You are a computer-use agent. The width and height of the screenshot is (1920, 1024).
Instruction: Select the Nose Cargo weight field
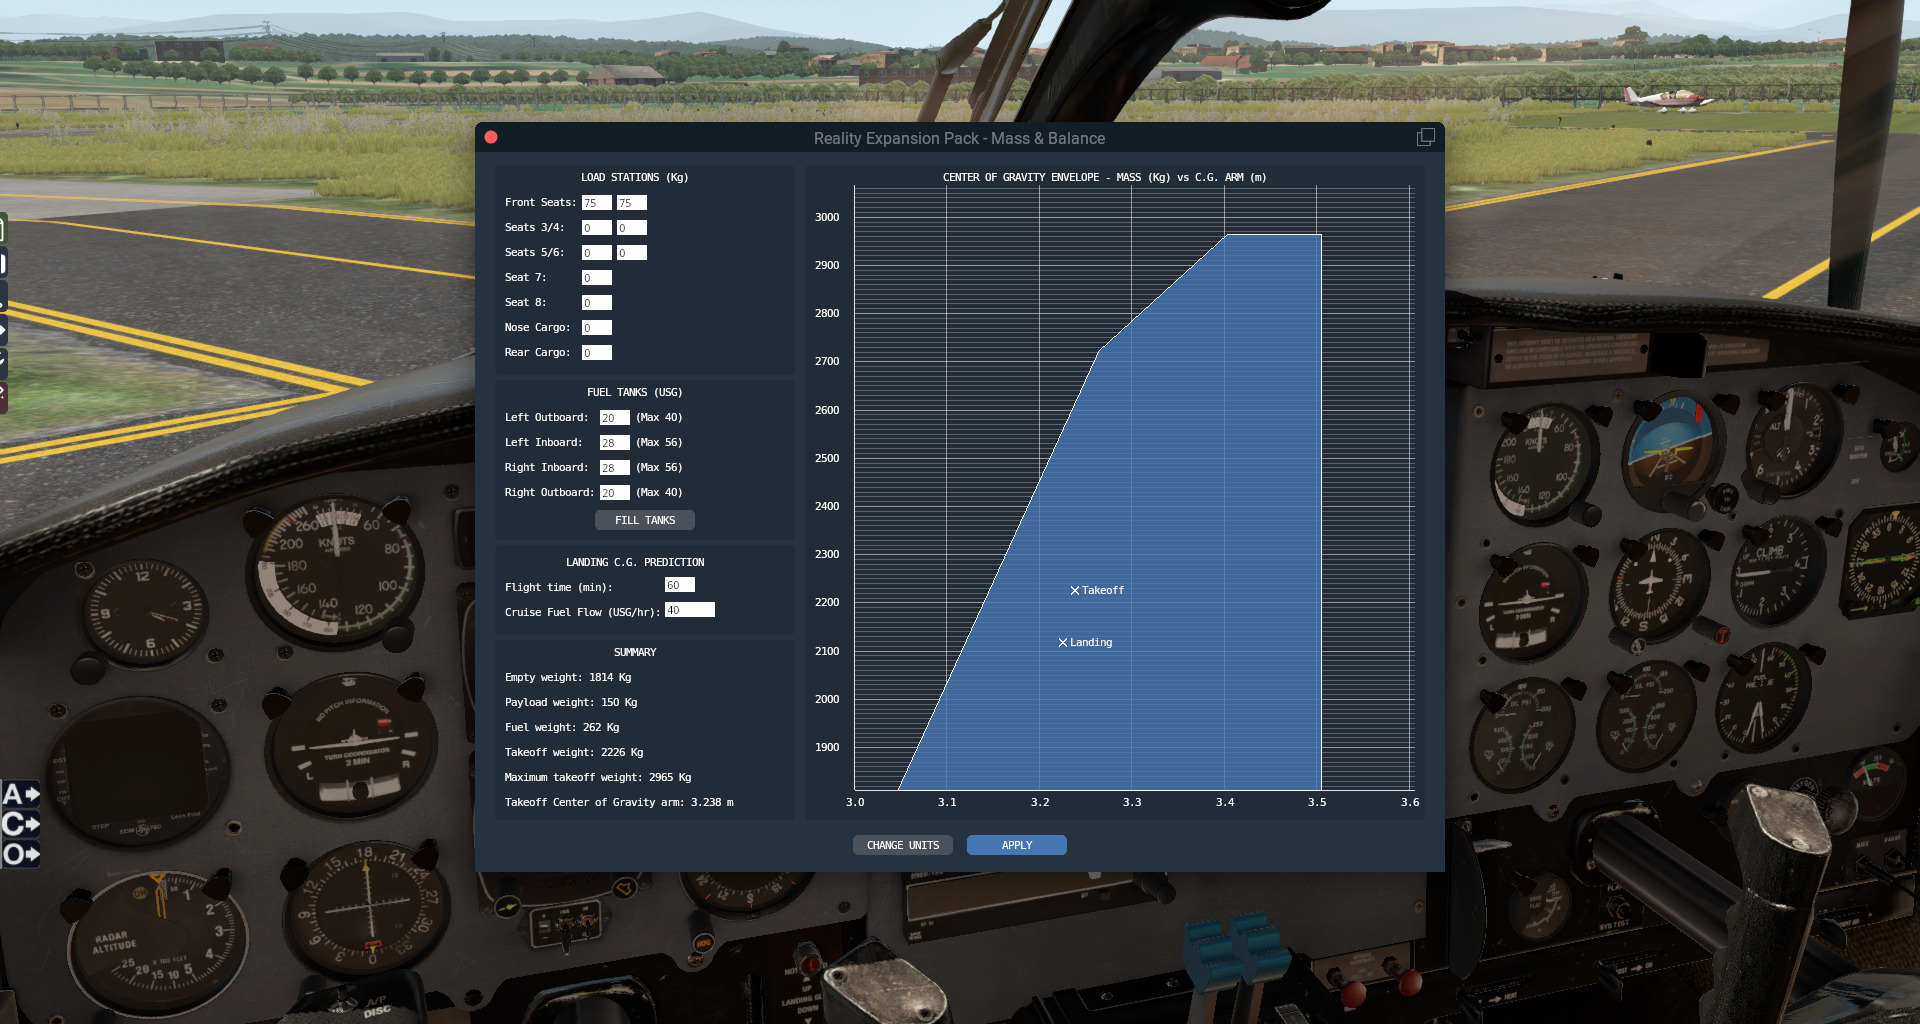(x=597, y=328)
